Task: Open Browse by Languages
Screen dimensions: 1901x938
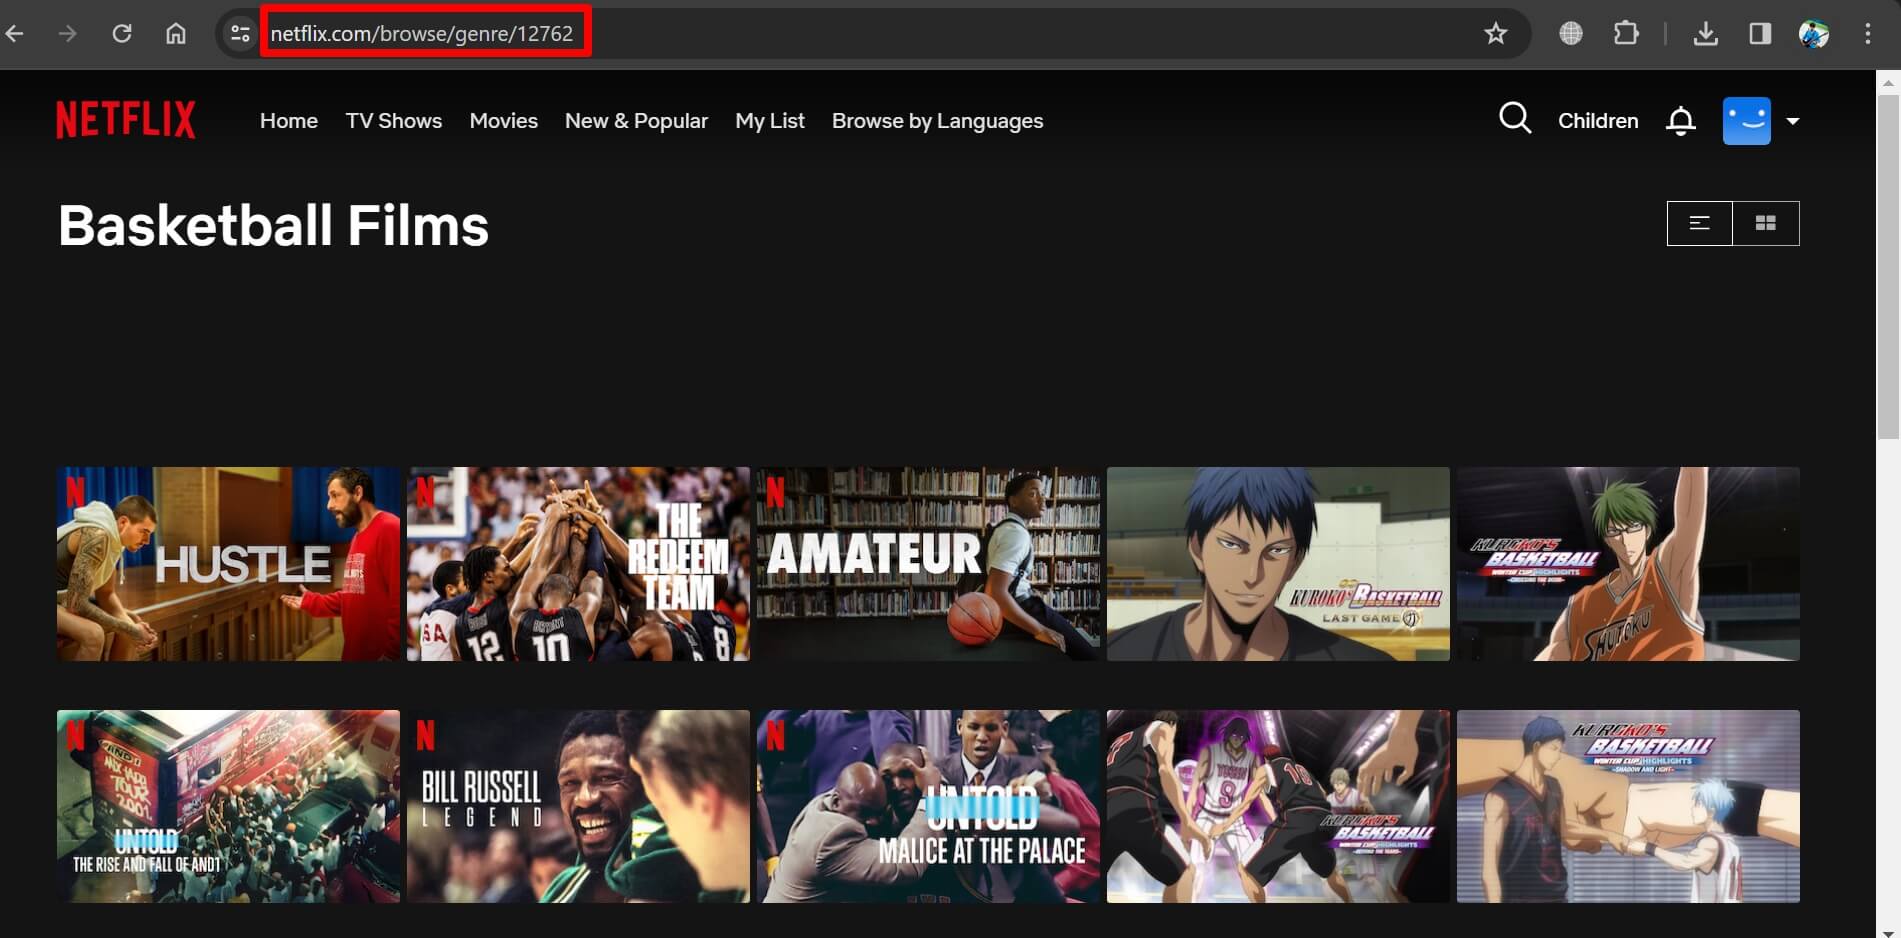Action: 937,121
